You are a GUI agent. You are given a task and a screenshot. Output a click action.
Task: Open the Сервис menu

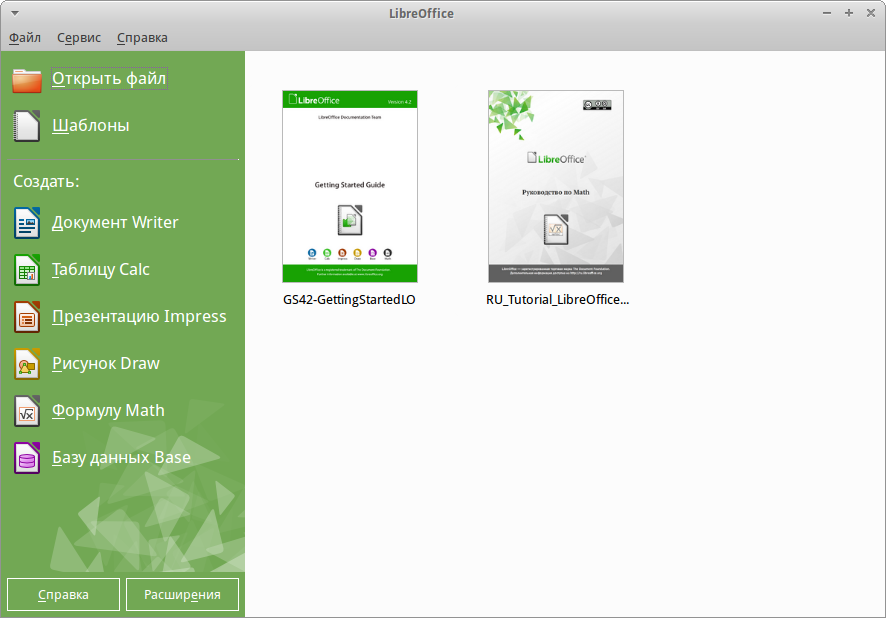tap(79, 38)
